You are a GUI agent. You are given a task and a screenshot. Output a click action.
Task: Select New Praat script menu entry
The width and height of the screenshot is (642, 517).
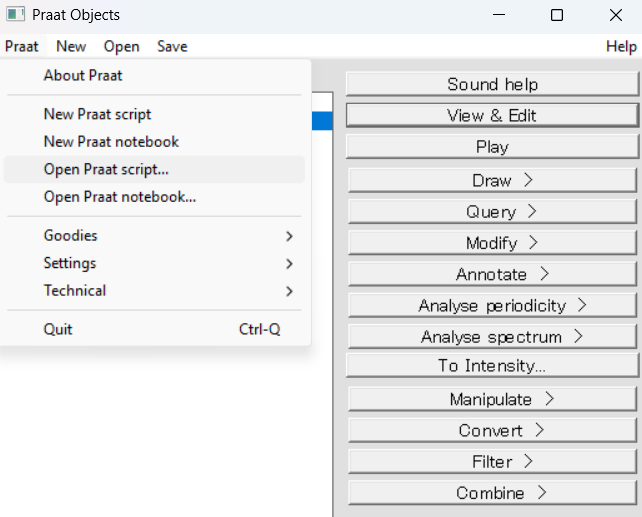click(154, 114)
